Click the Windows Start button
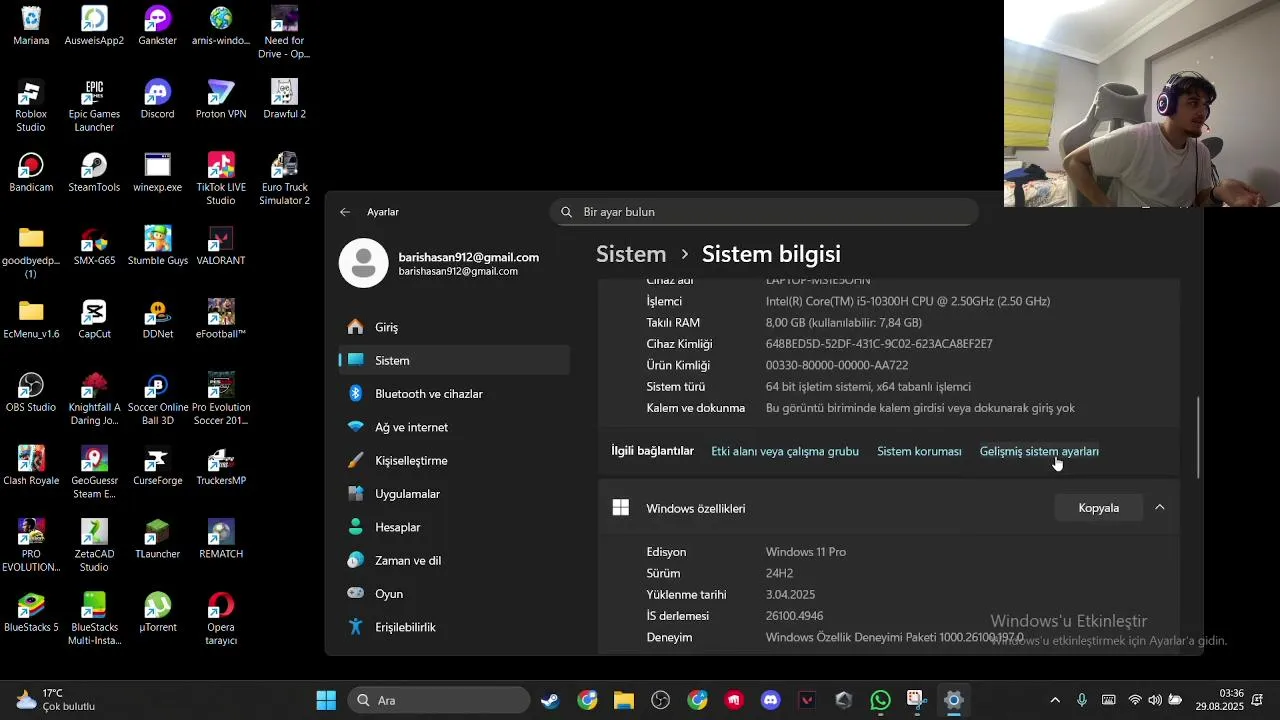The image size is (1280, 720). [326, 700]
